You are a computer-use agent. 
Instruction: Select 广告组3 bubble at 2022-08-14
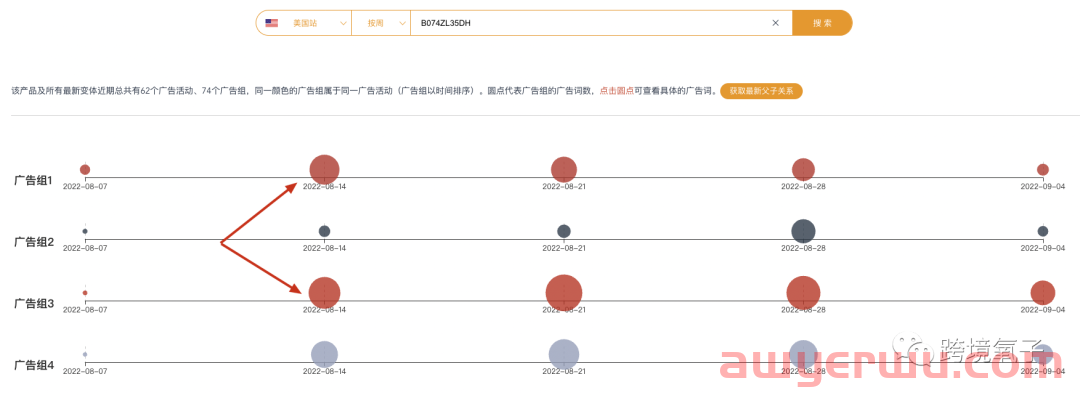coord(324,293)
